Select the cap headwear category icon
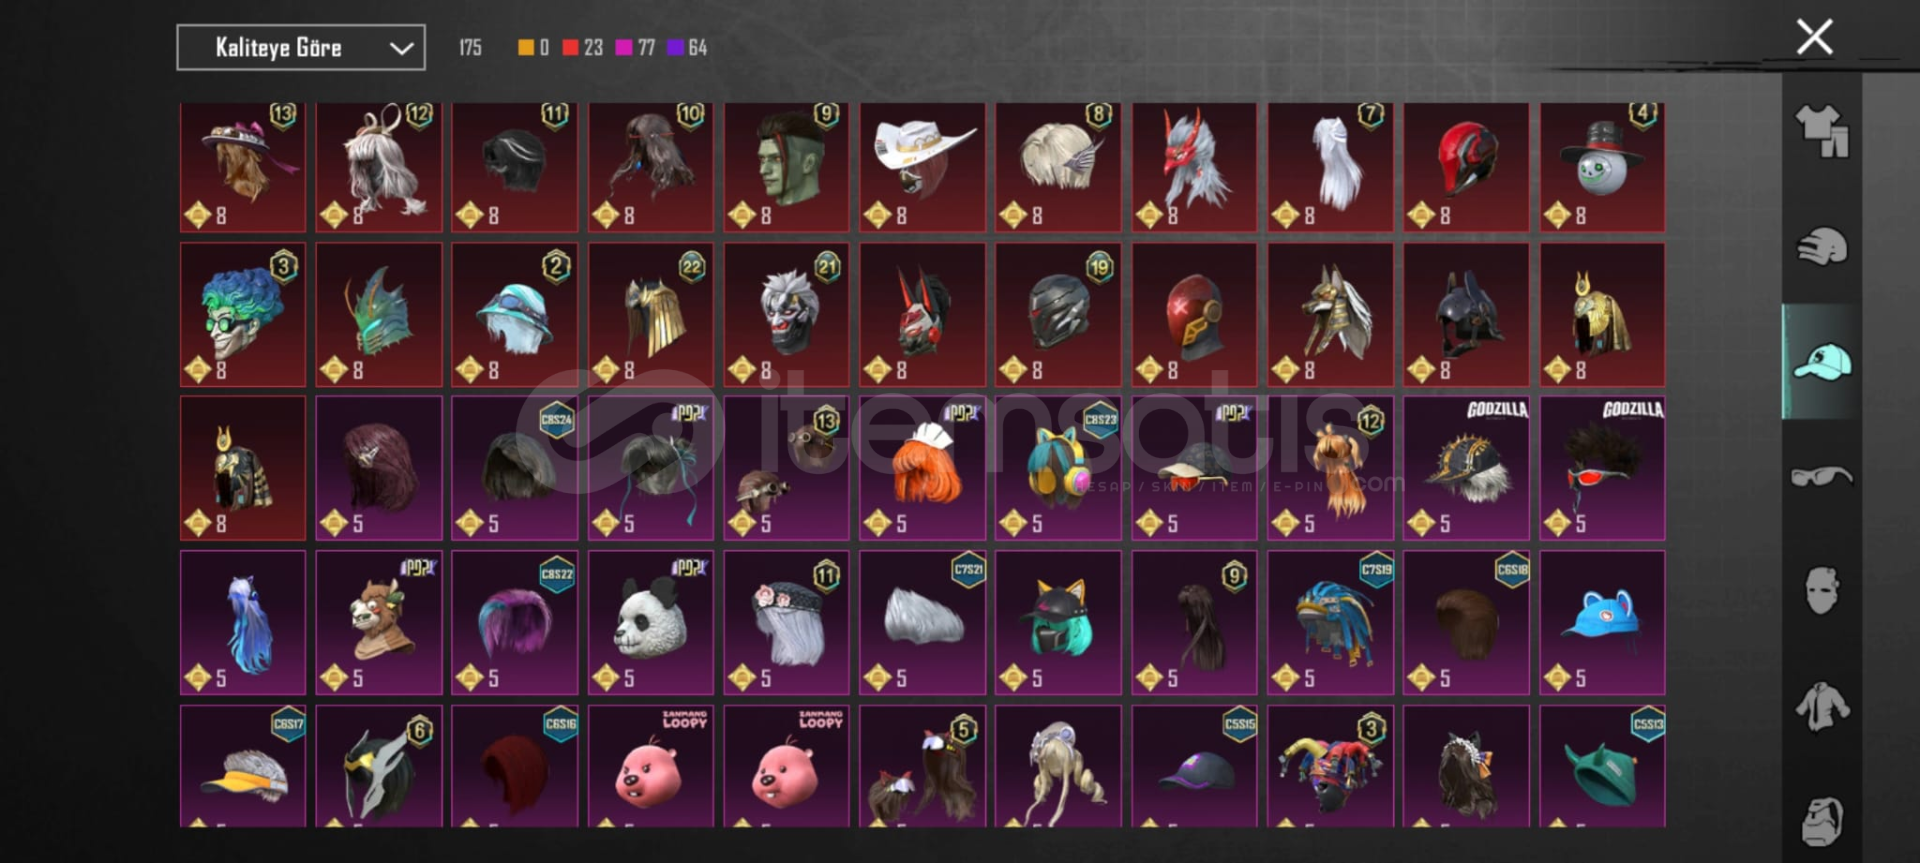 pos(1822,362)
